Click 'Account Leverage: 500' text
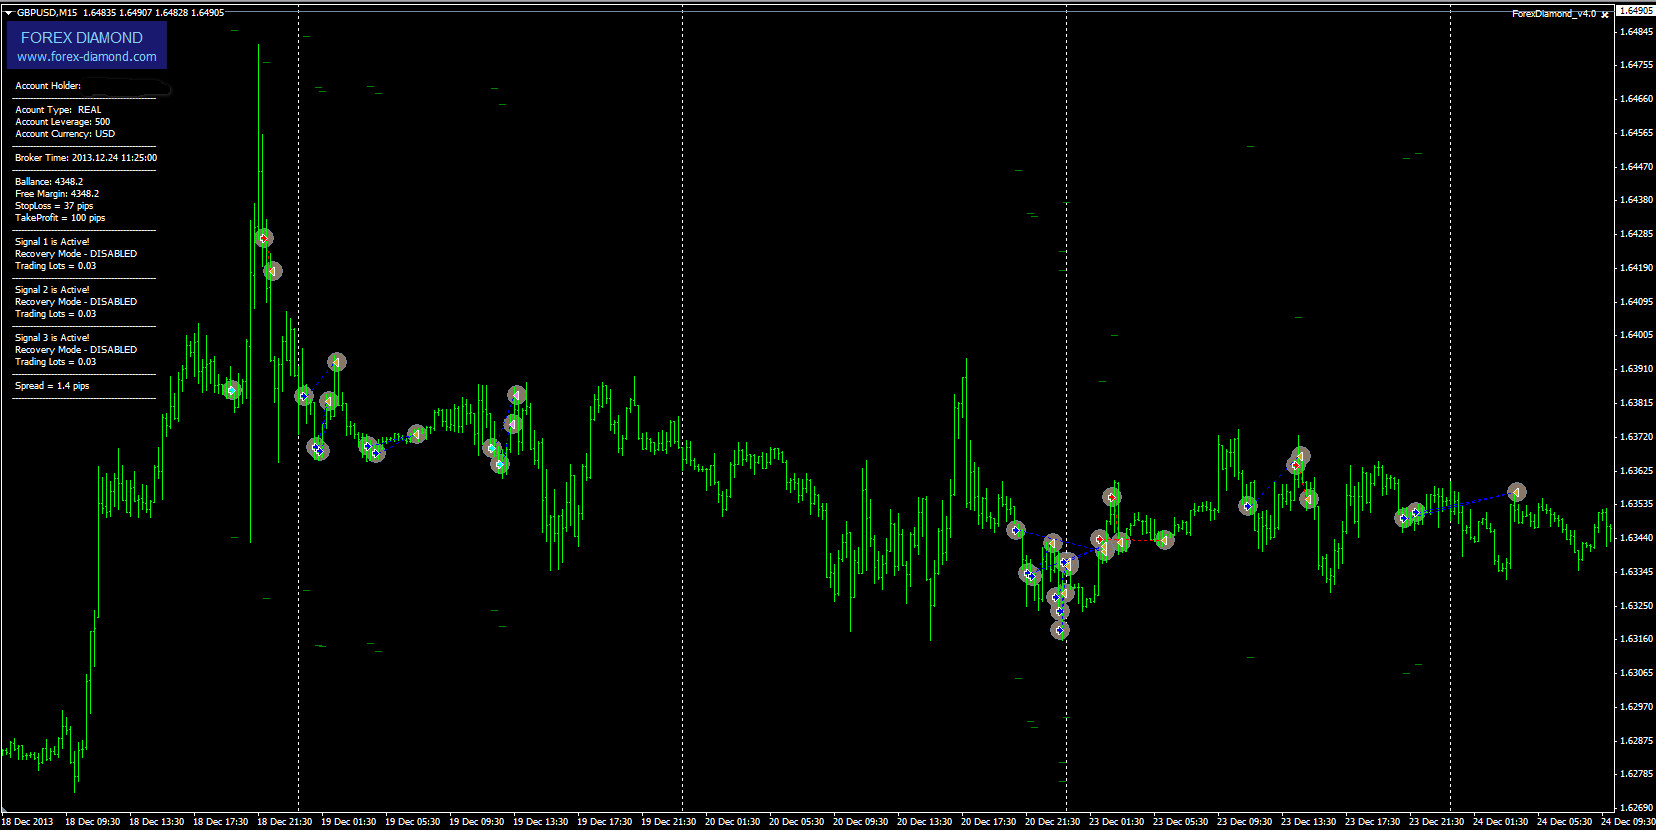Viewport: 1656px width, 830px height. click(x=63, y=122)
